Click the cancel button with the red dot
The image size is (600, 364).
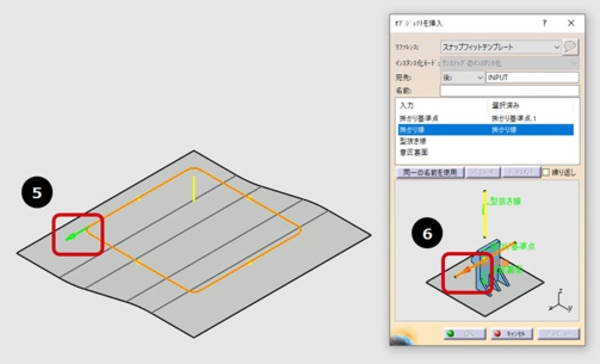point(511,333)
